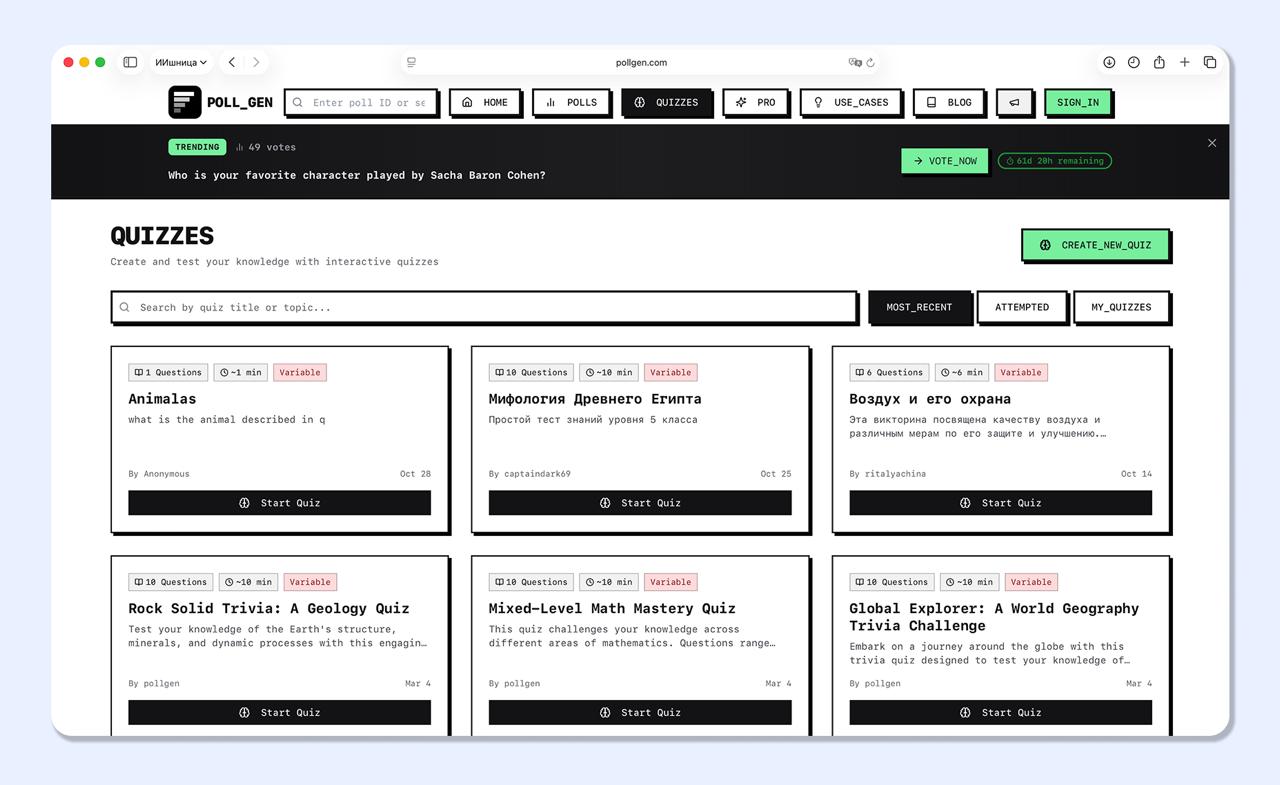Select the MOST_RECENT filter tab
Image resolution: width=1280 pixels, height=785 pixels.
point(919,307)
